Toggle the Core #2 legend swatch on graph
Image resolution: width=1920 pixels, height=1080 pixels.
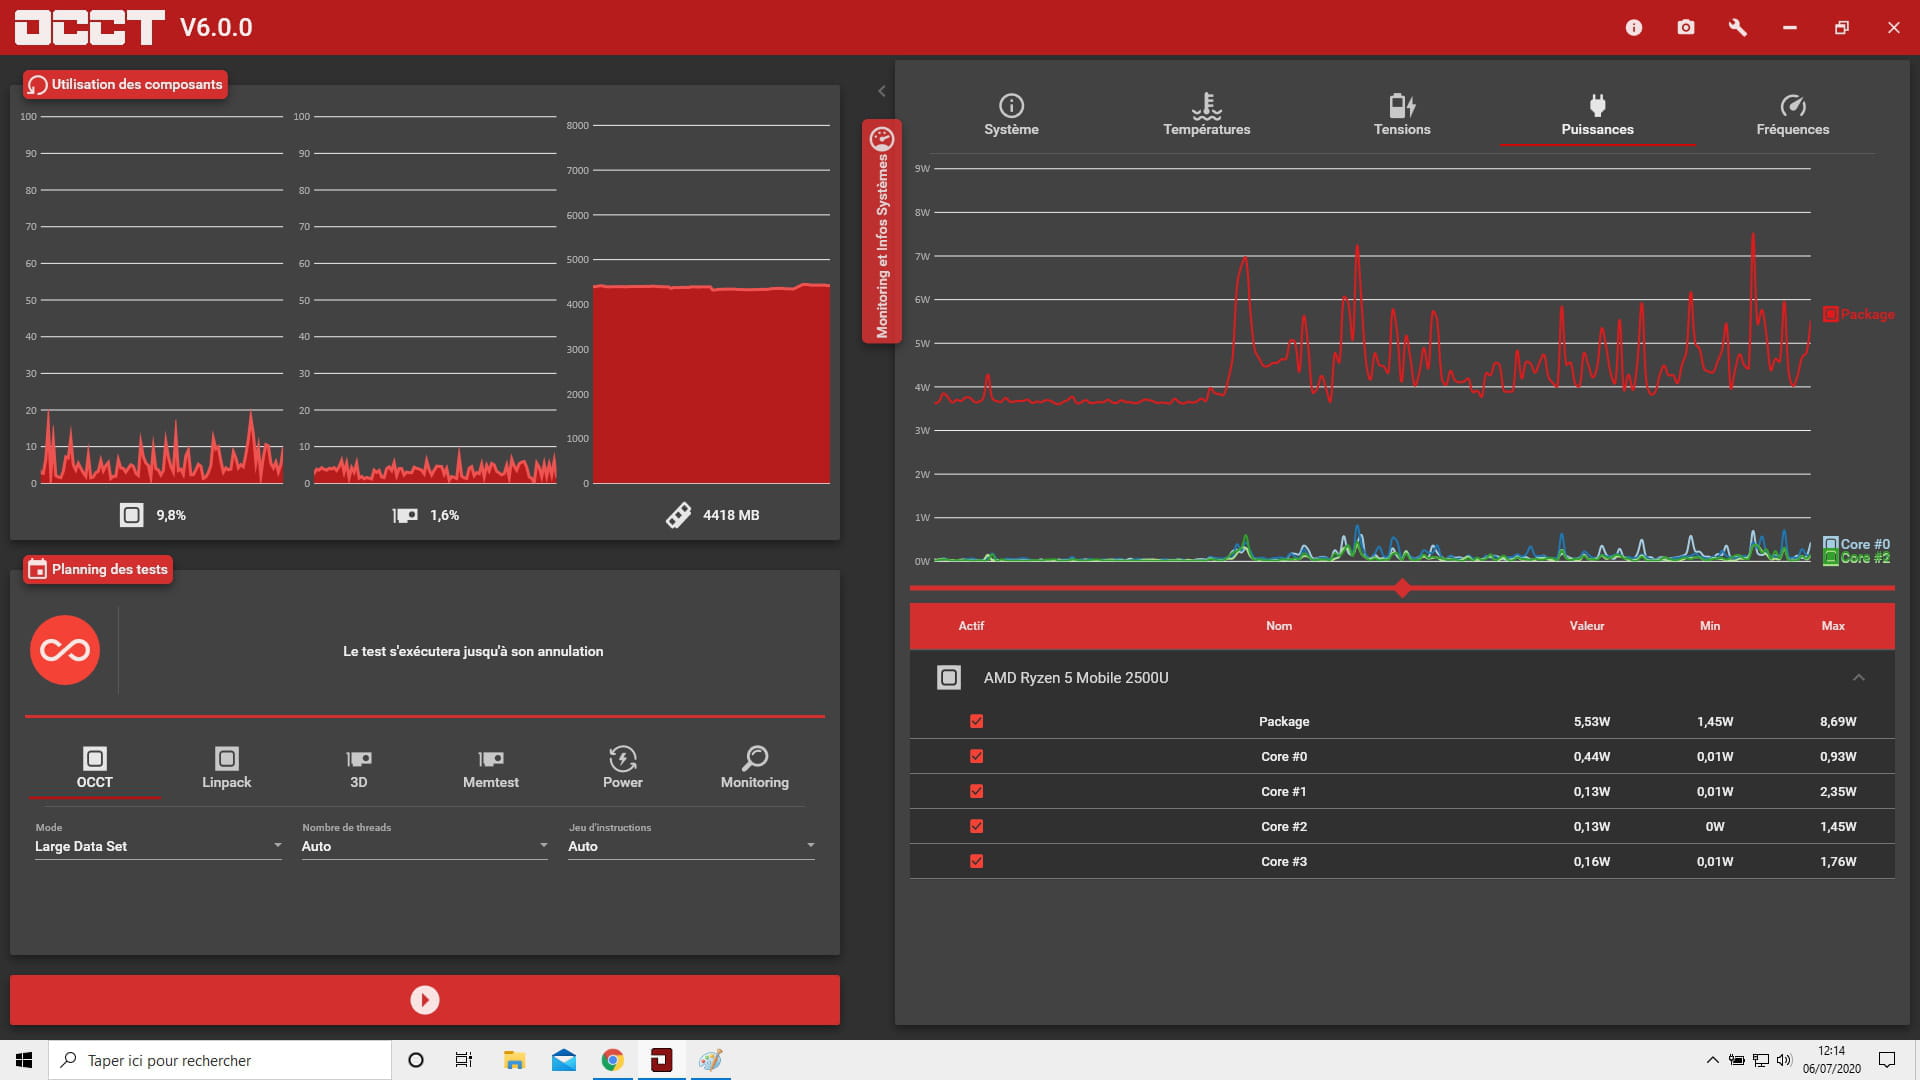[1830, 558]
